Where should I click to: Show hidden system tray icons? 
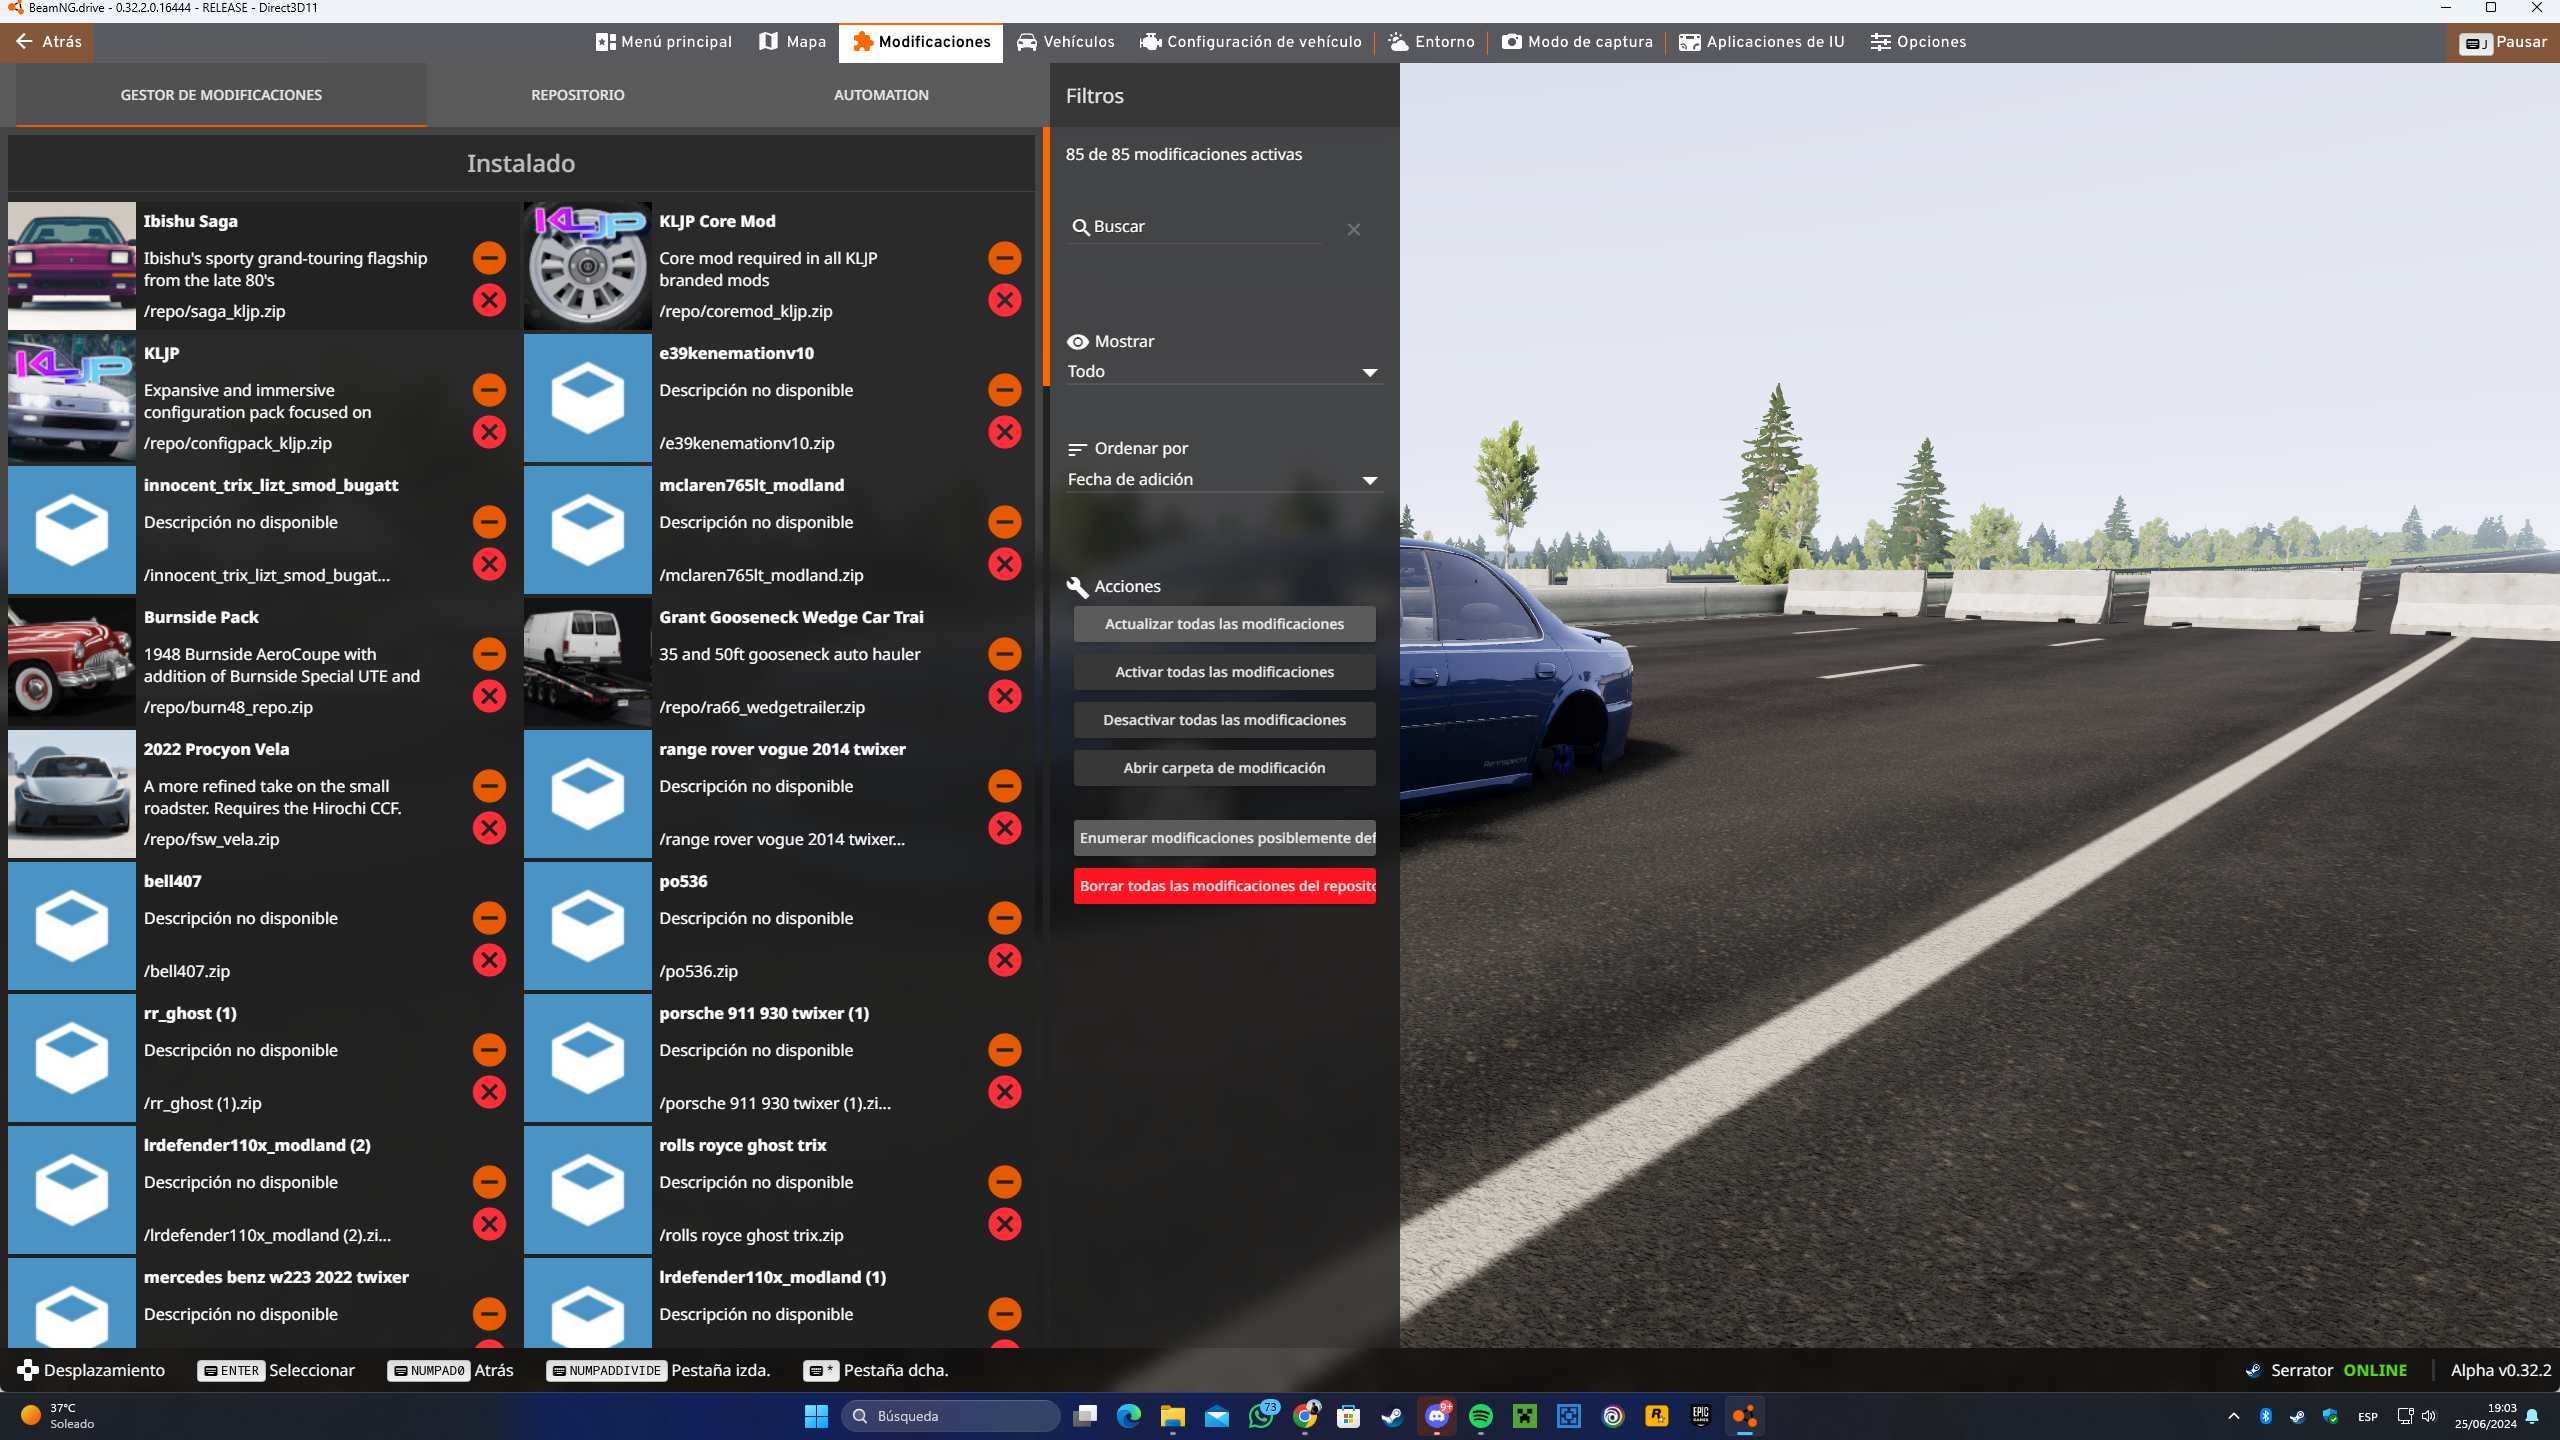(x=2234, y=1416)
